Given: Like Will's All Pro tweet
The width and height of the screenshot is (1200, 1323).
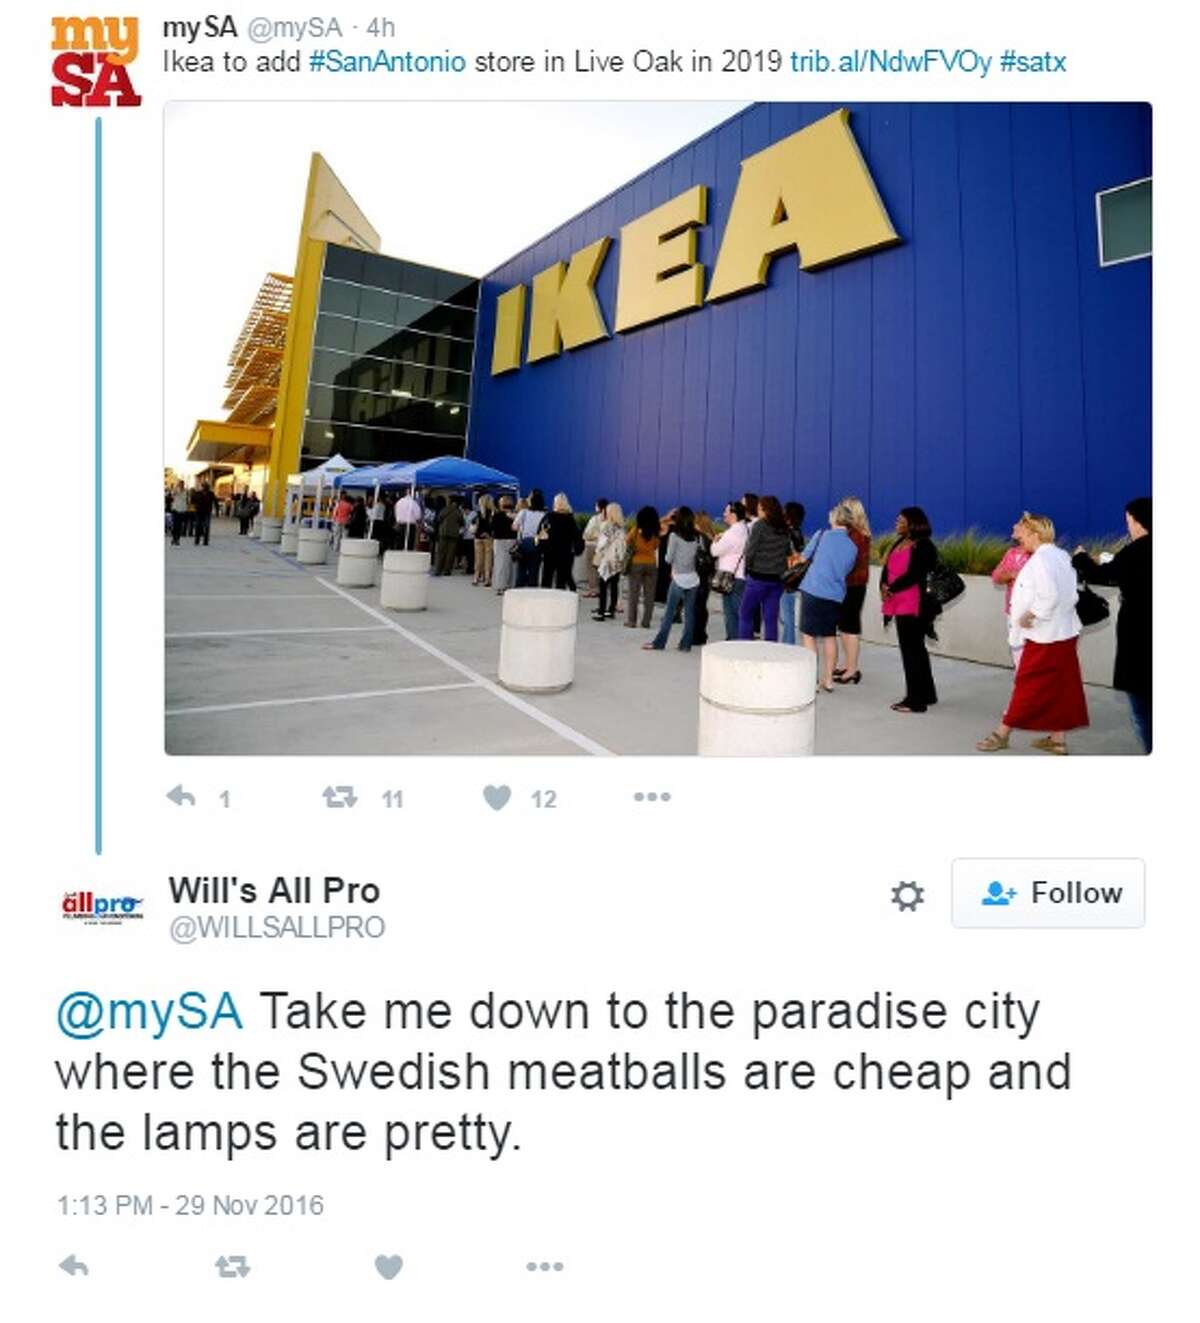Looking at the screenshot, I should point(388,1267).
